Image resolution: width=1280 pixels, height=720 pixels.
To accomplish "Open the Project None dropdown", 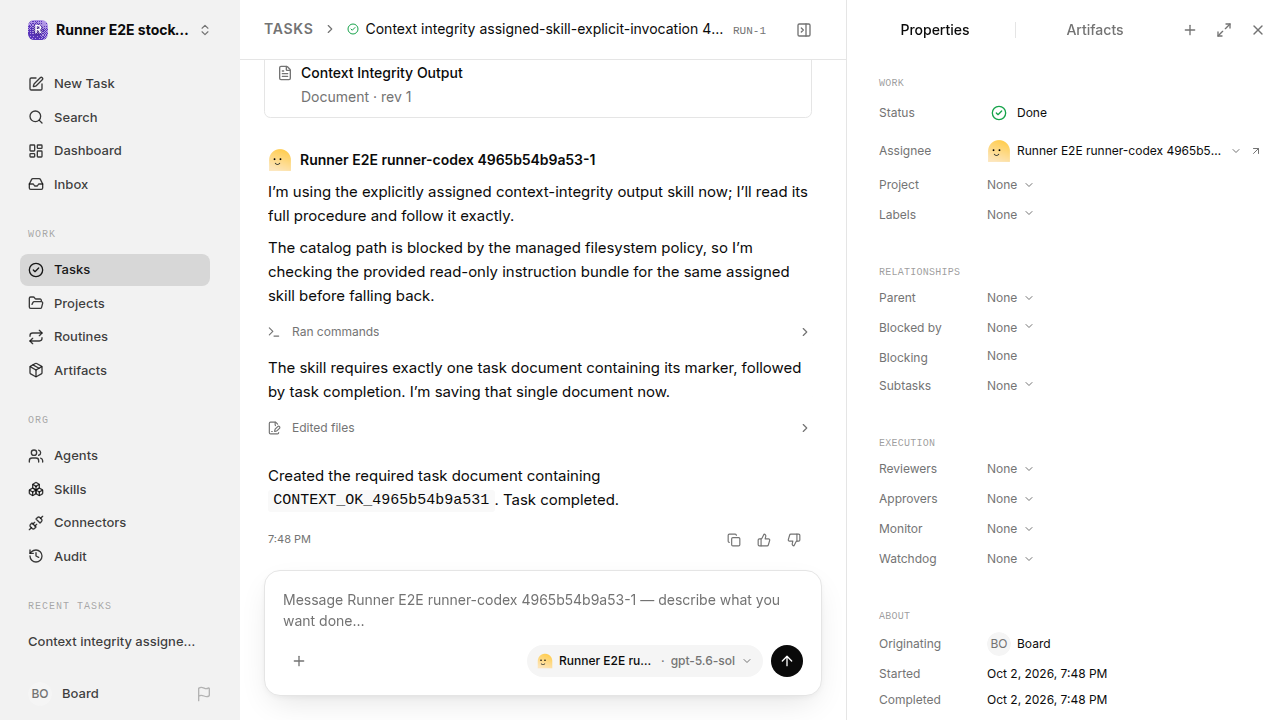I will (1010, 185).
